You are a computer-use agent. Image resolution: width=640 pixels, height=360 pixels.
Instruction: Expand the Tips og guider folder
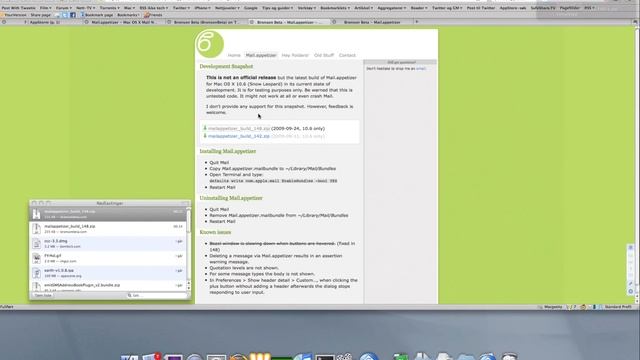pos(277,8)
